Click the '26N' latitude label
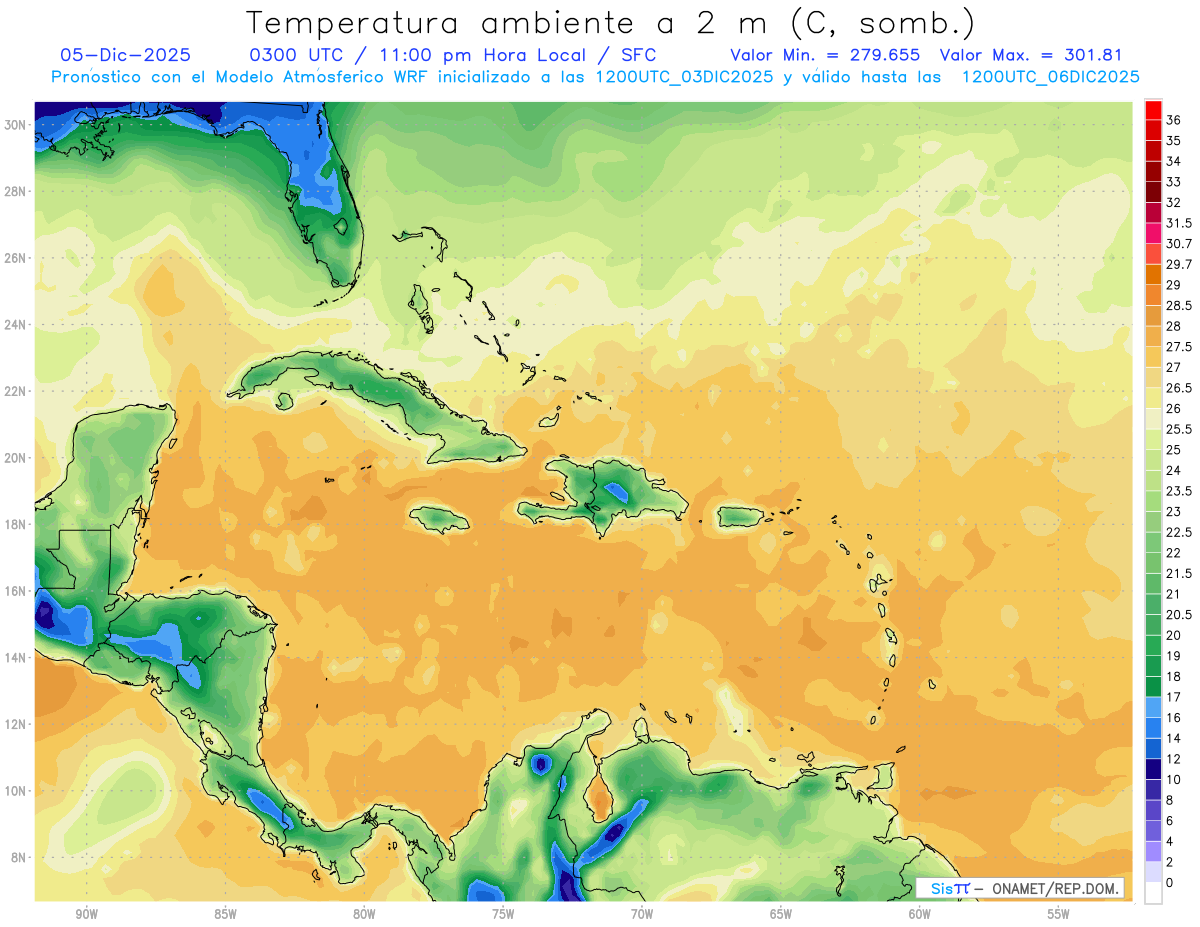The image size is (1200, 927). 15,258
